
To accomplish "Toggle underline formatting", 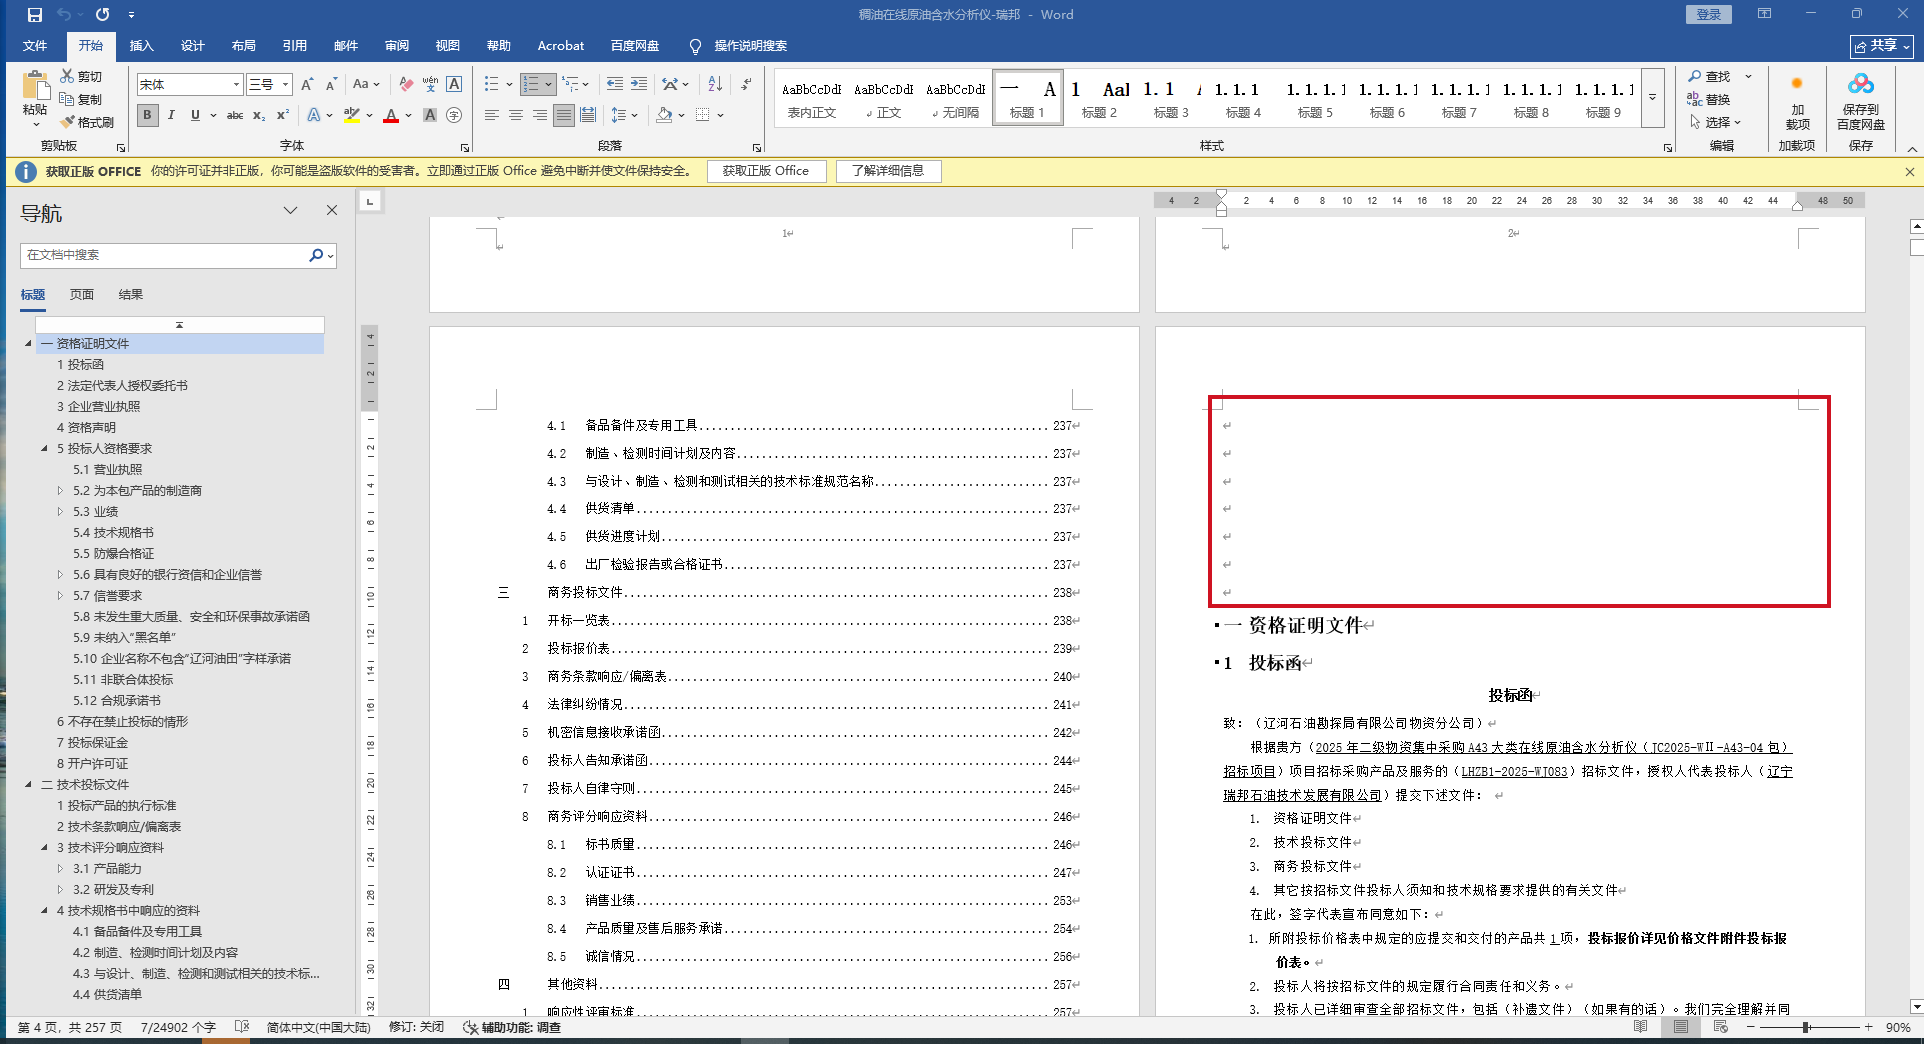I will click(195, 116).
